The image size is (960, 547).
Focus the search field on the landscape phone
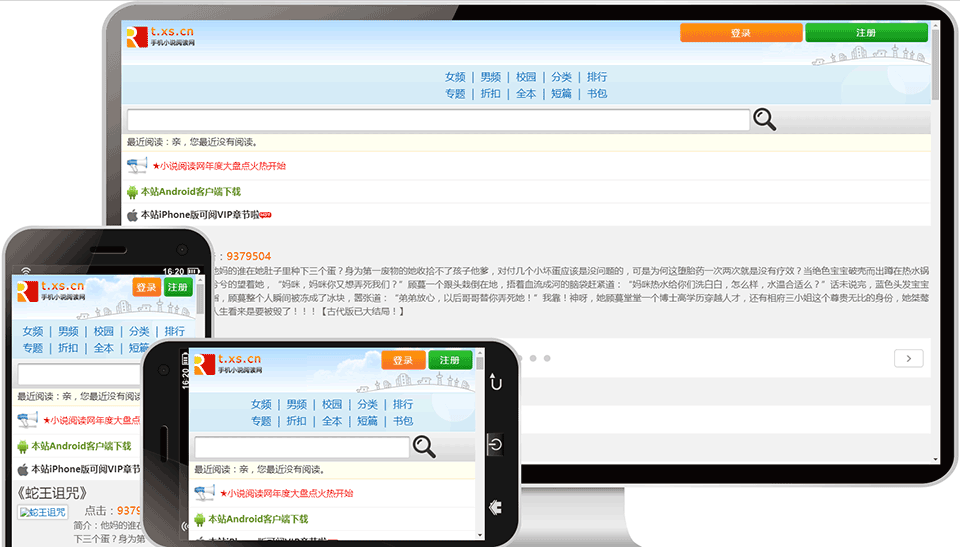pyautogui.click(x=302, y=447)
